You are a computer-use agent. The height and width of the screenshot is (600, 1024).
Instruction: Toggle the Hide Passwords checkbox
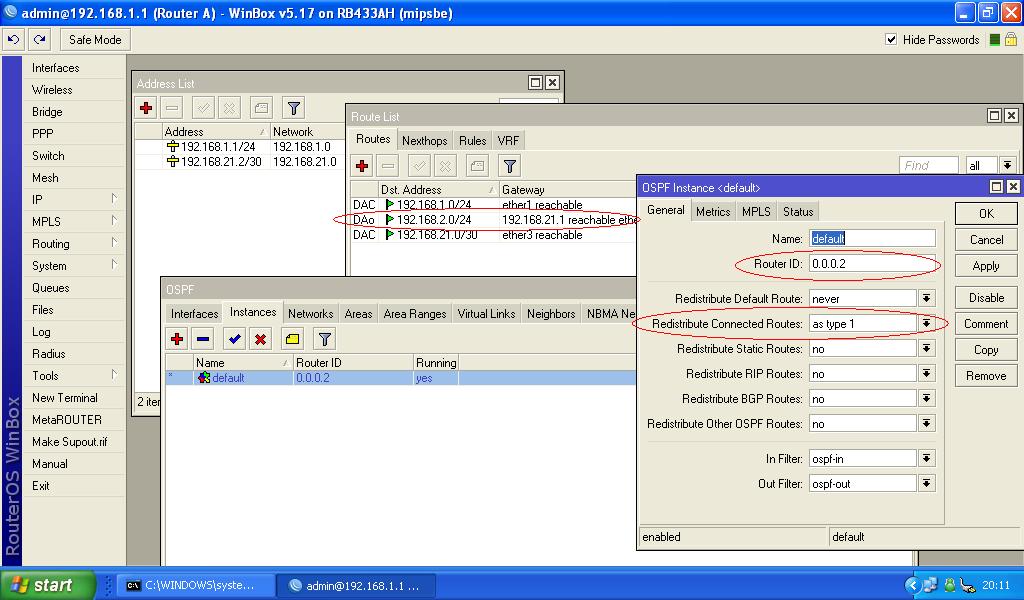[891, 40]
